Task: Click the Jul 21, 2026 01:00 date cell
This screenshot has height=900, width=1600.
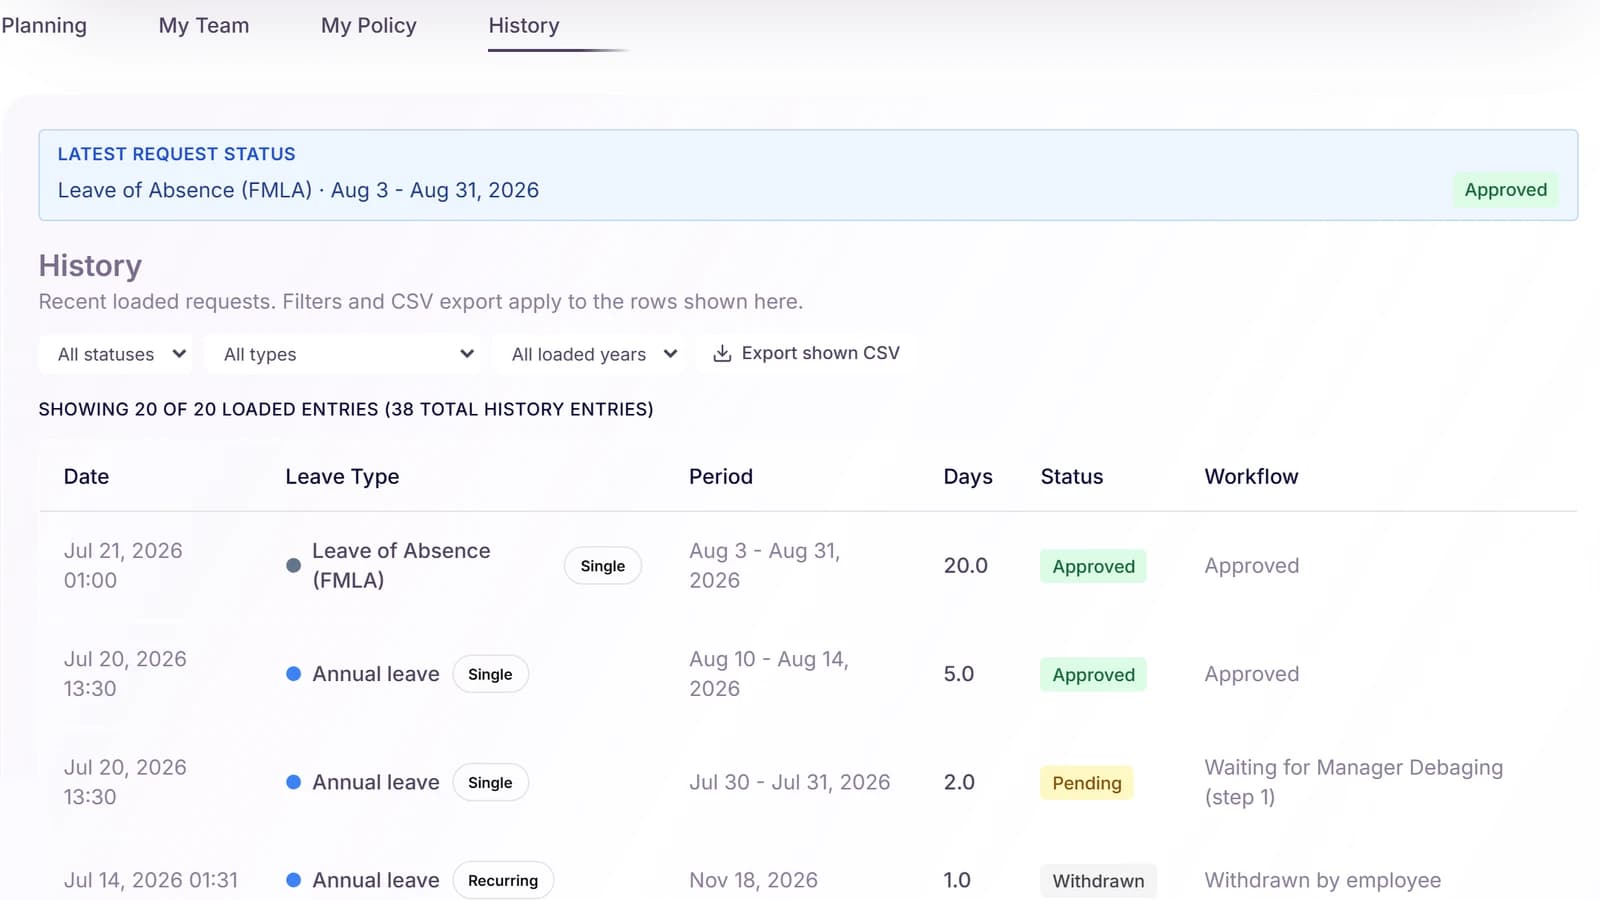Action: click(123, 565)
